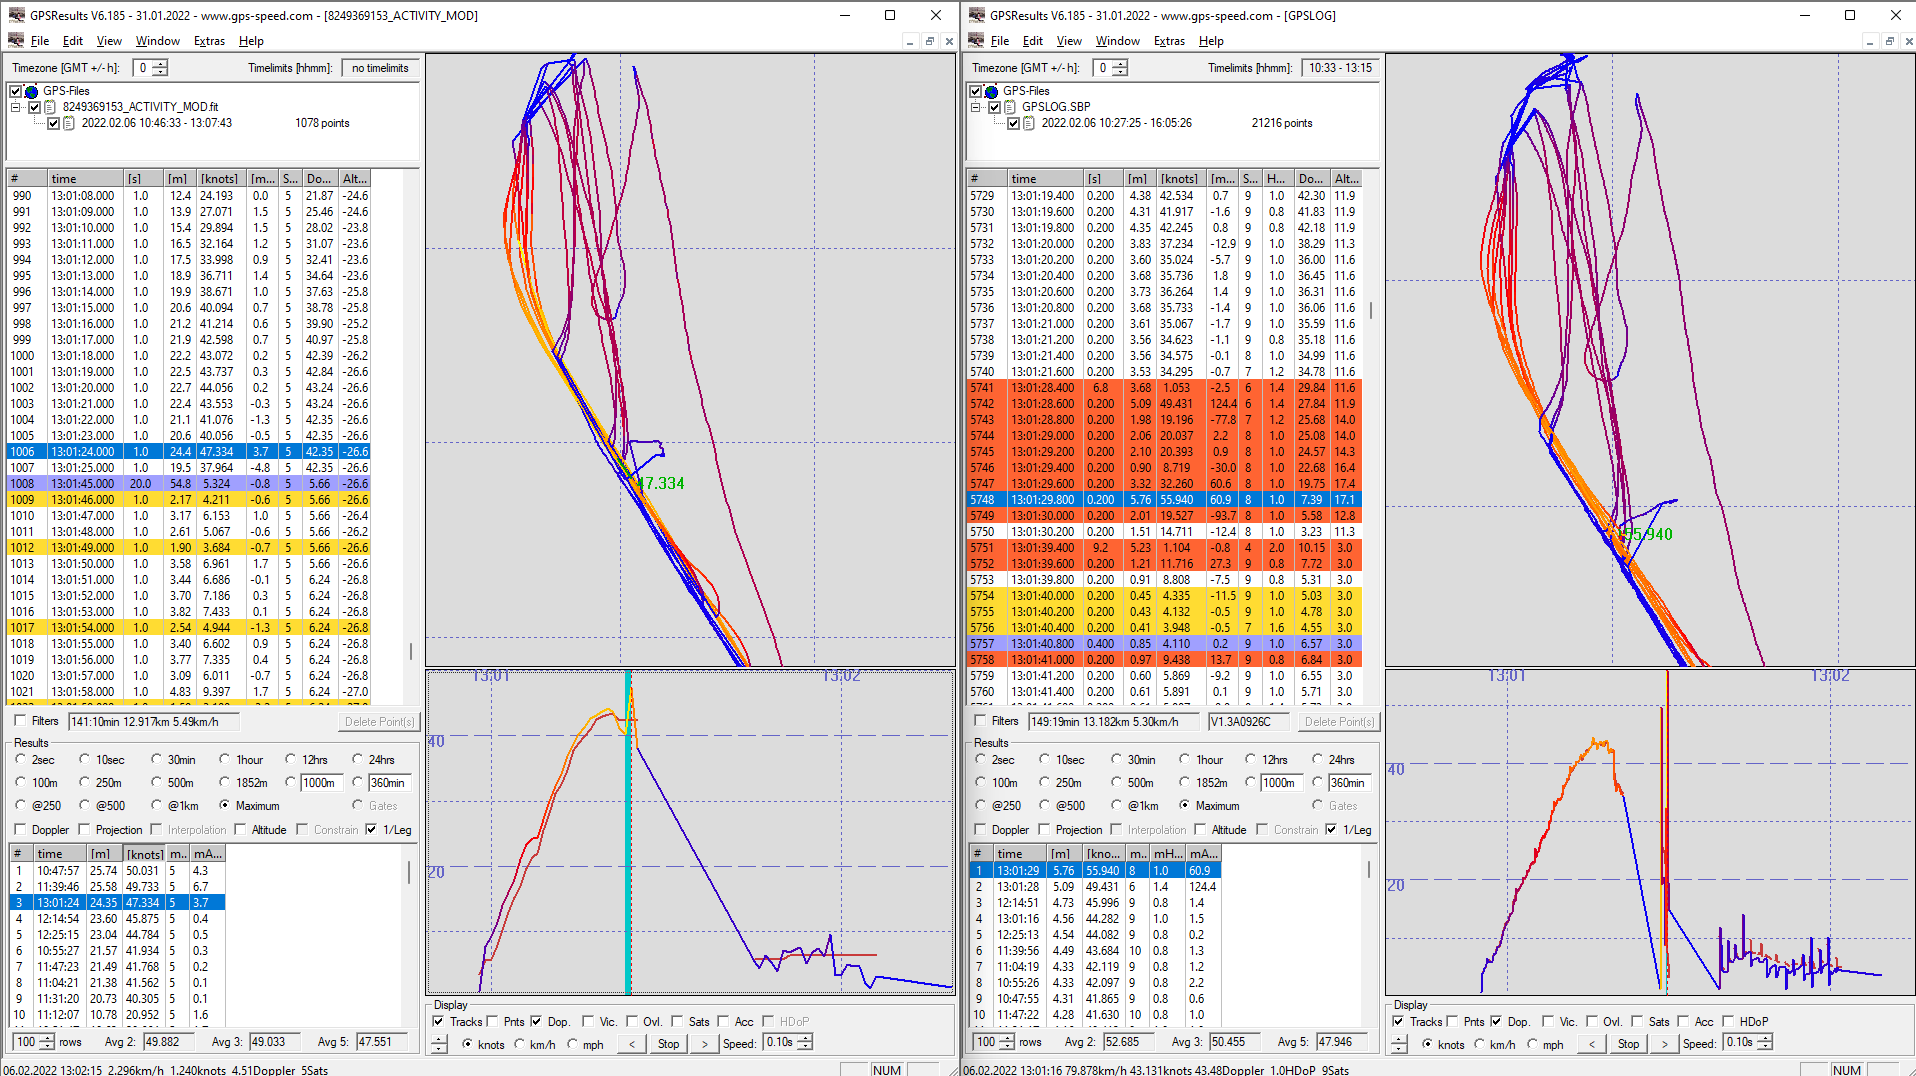Toggle Altitude checkbox in left window
The height and width of the screenshot is (1076, 1916).
tap(240, 830)
